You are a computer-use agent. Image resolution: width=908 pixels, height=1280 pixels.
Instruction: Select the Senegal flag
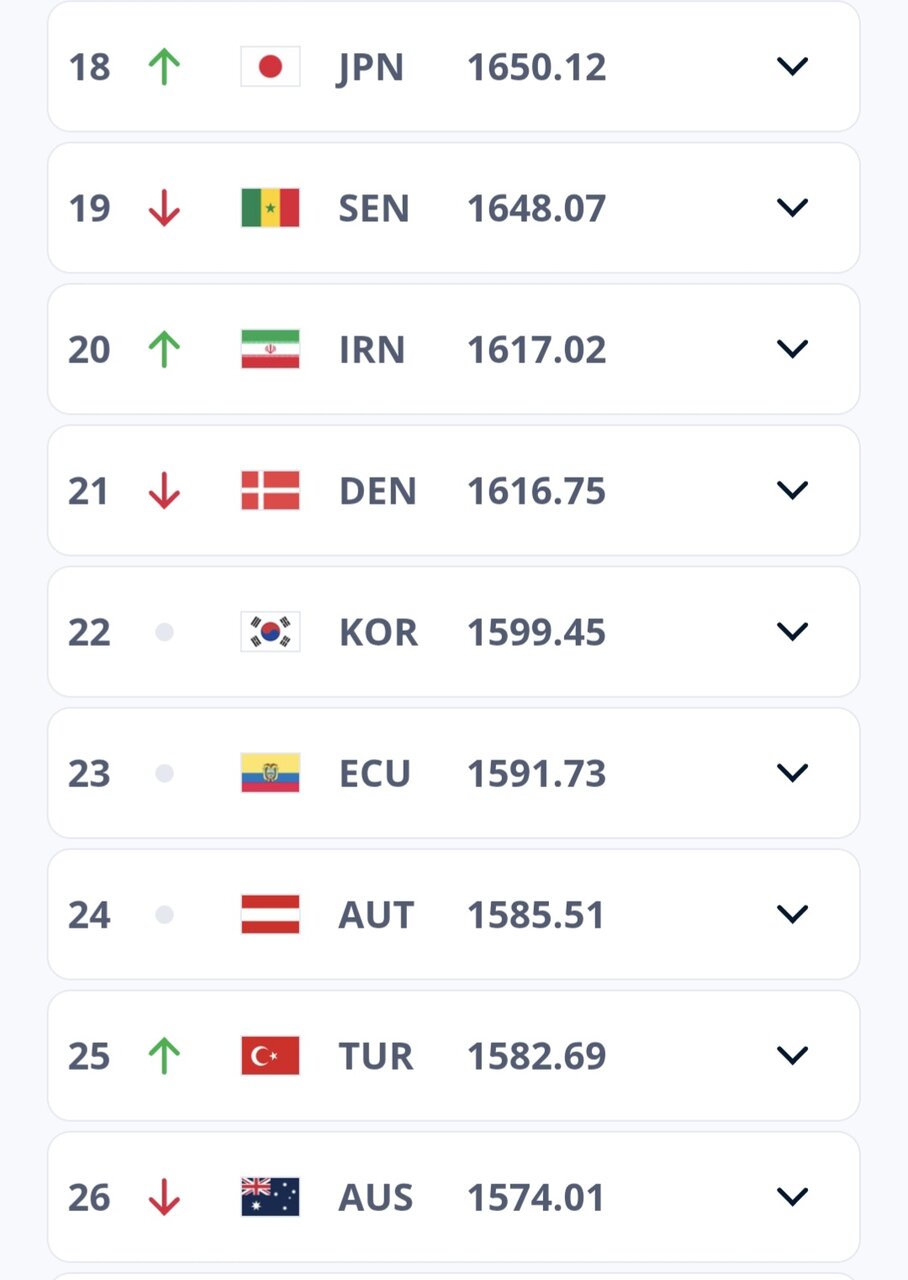(x=268, y=208)
